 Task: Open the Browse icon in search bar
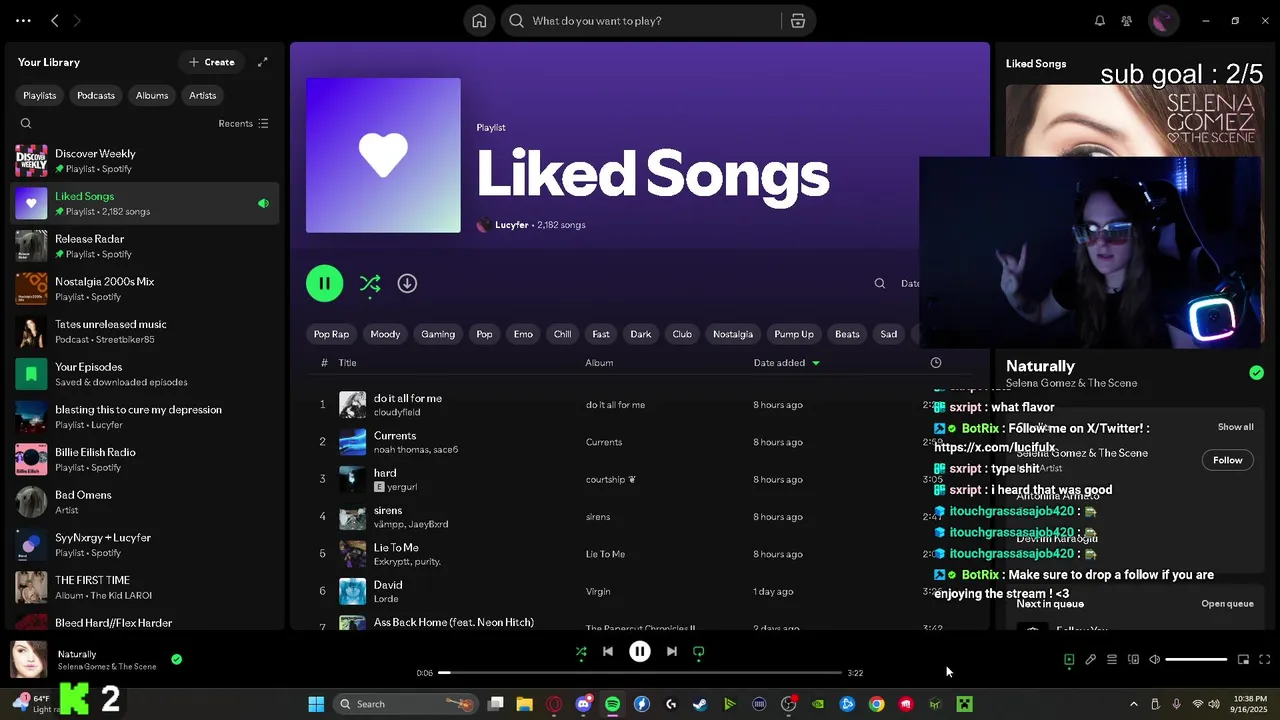coord(797,21)
